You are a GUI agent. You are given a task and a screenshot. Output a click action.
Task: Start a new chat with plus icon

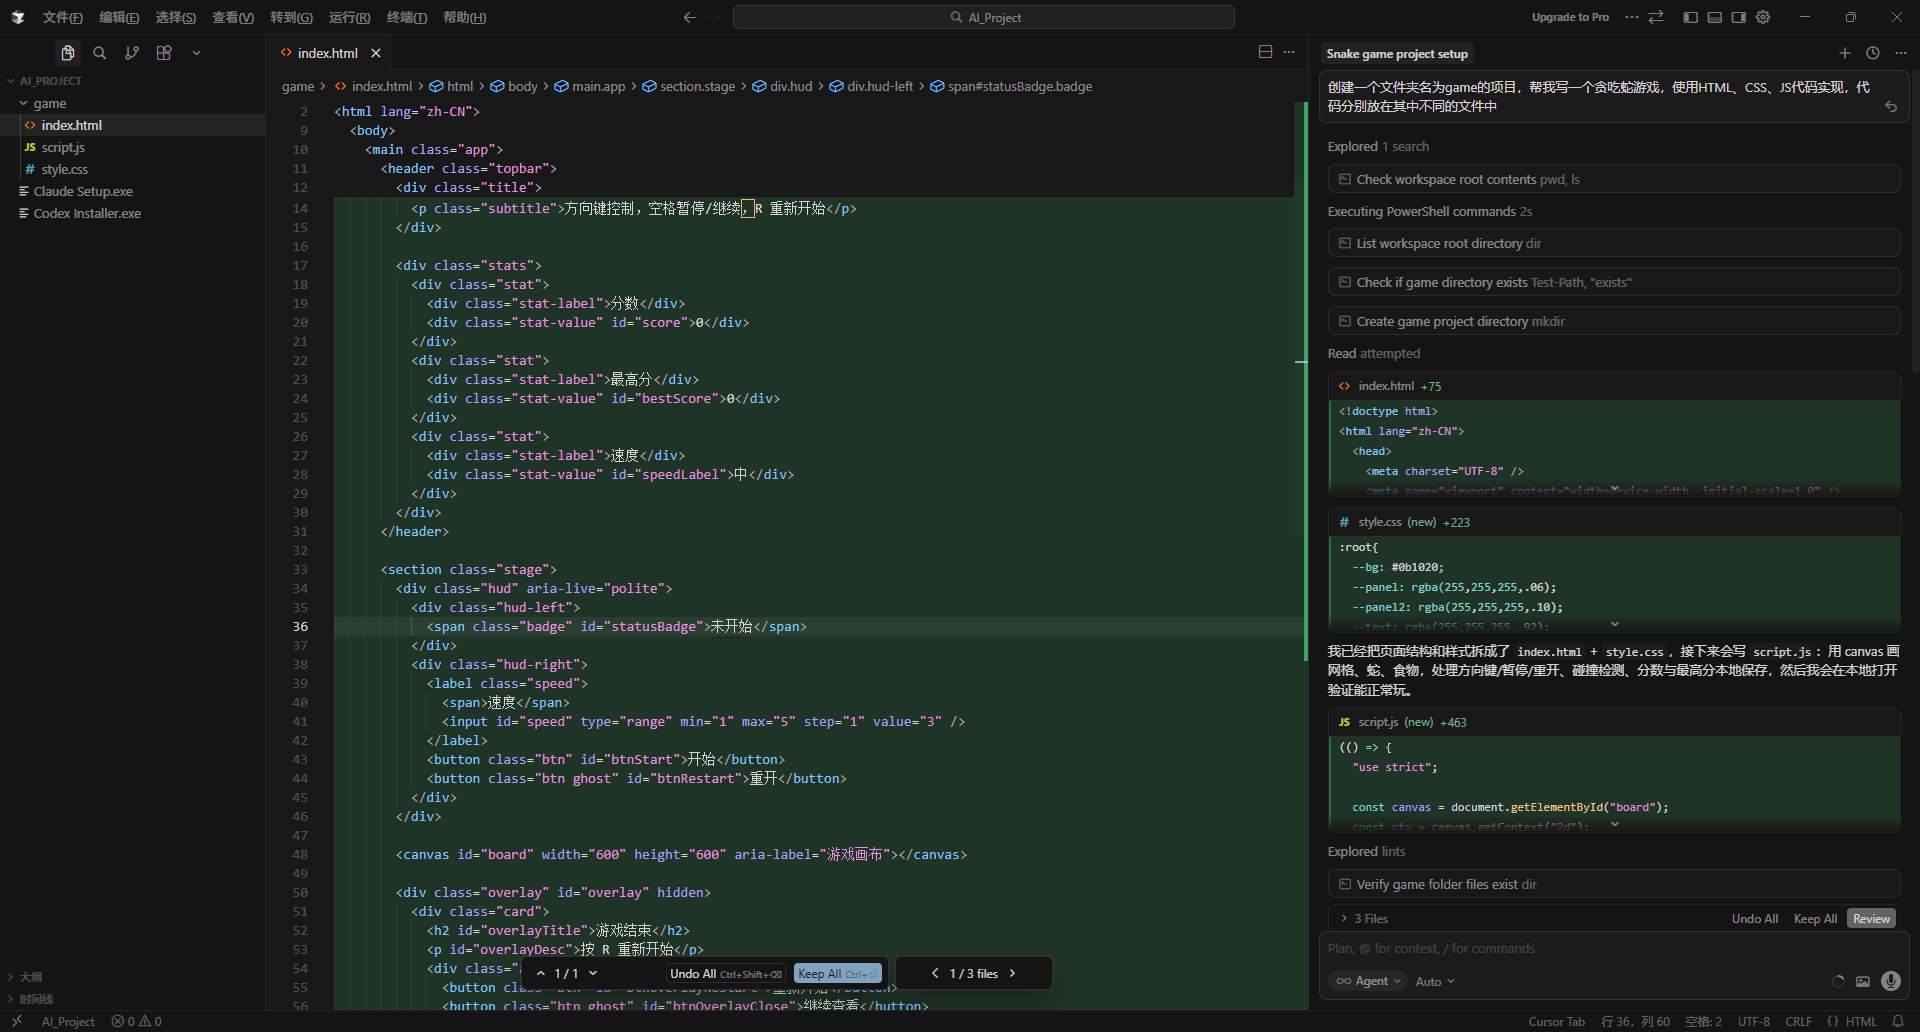tap(1844, 53)
